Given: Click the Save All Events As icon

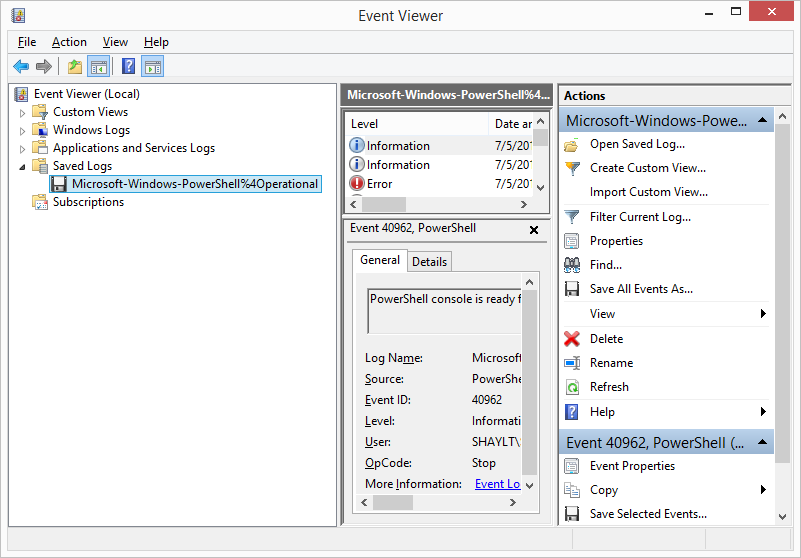Looking at the screenshot, I should pyautogui.click(x=572, y=289).
